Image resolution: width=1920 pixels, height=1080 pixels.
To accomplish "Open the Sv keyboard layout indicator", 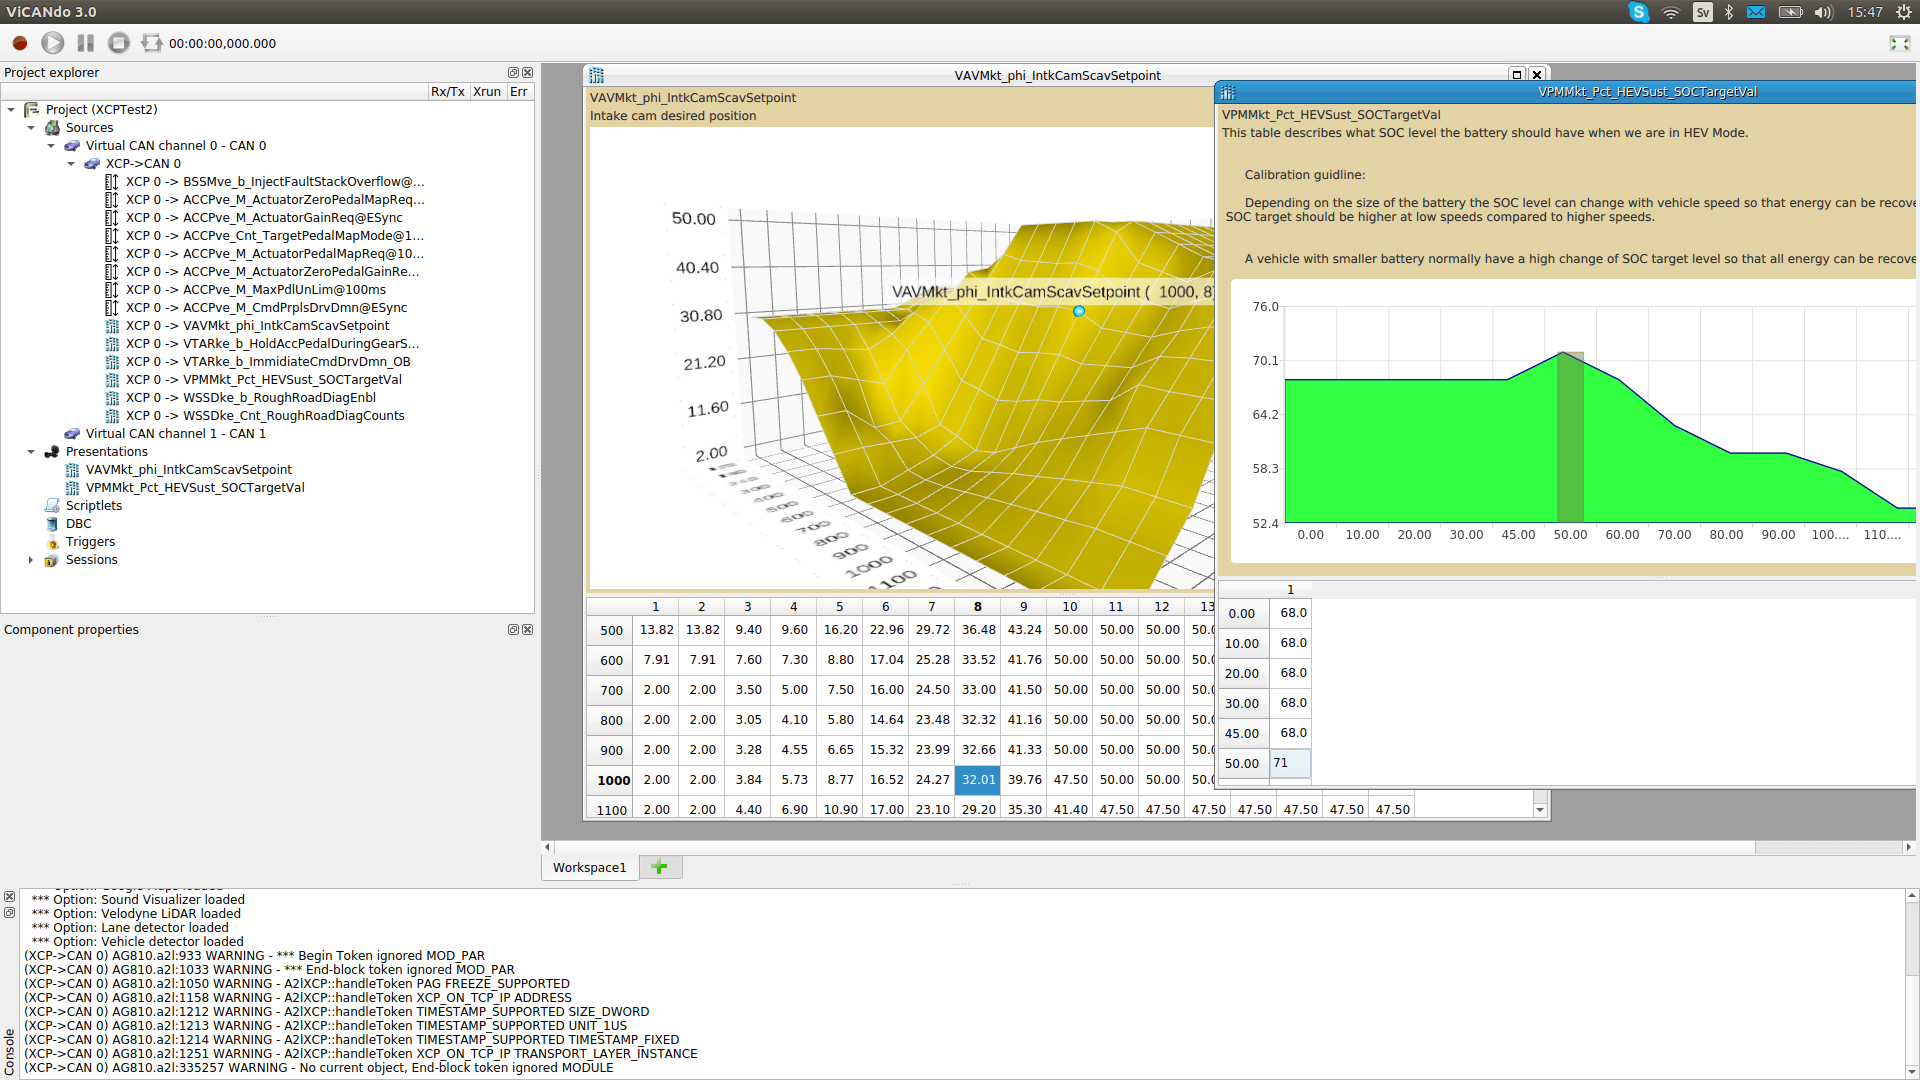I will (x=1702, y=12).
